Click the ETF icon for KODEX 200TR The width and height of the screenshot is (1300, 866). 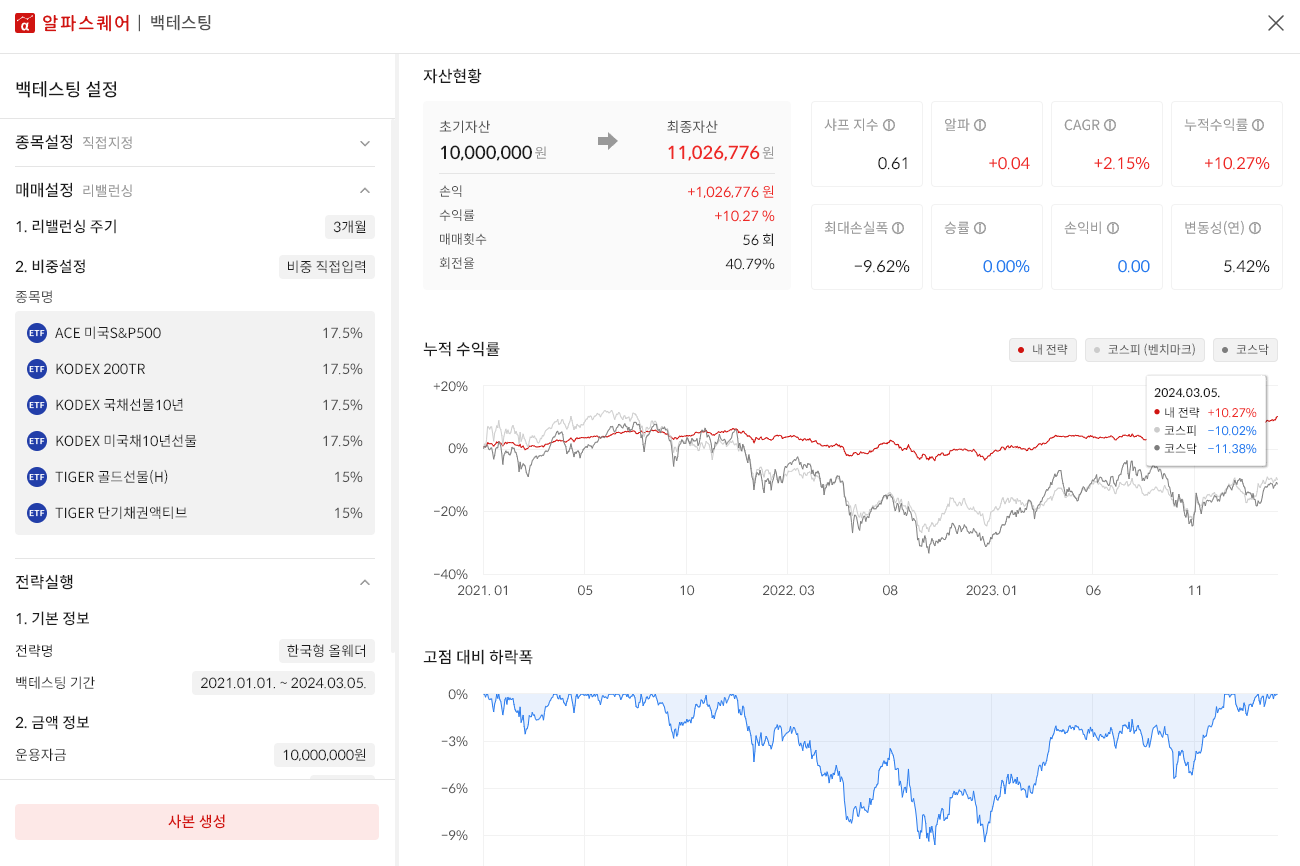[37, 369]
